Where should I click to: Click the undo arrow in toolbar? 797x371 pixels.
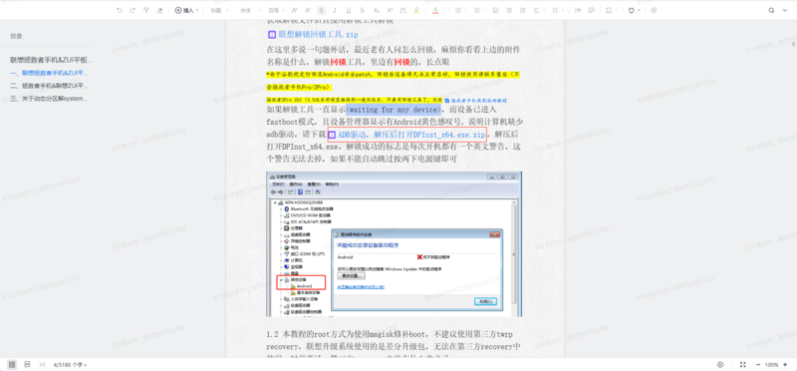[119, 10]
